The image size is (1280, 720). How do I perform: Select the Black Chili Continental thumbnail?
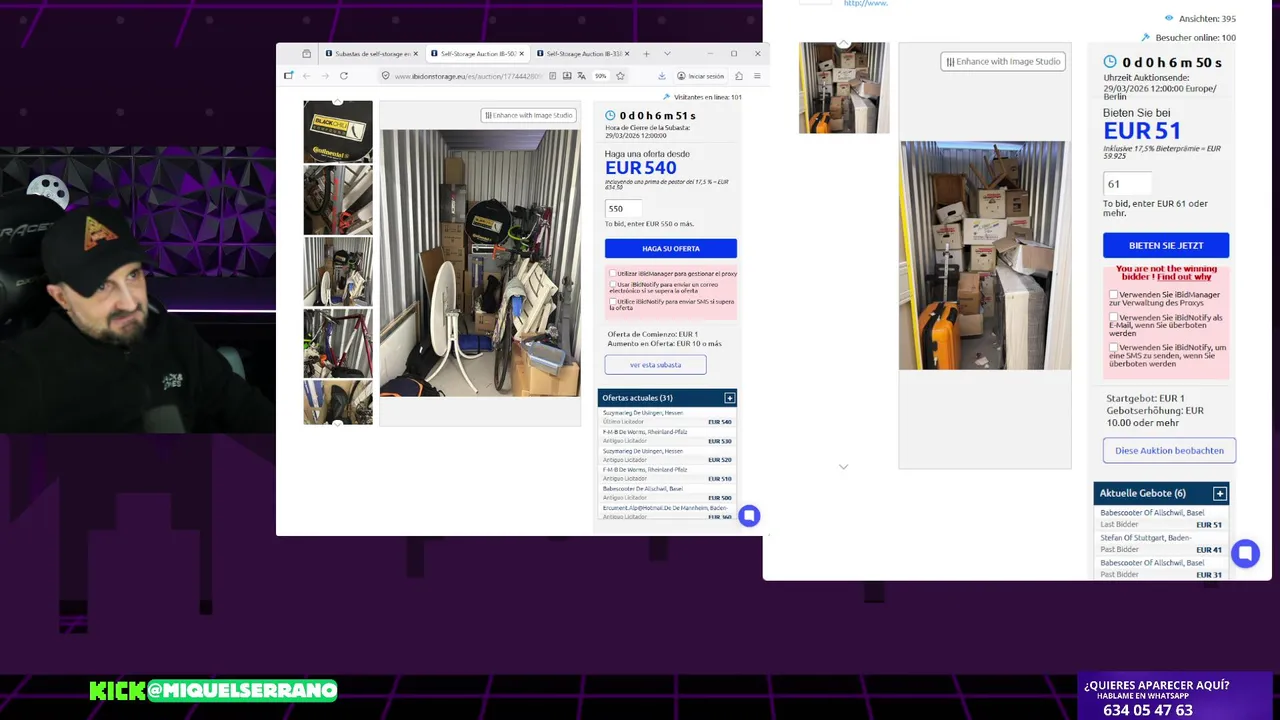pyautogui.click(x=338, y=131)
